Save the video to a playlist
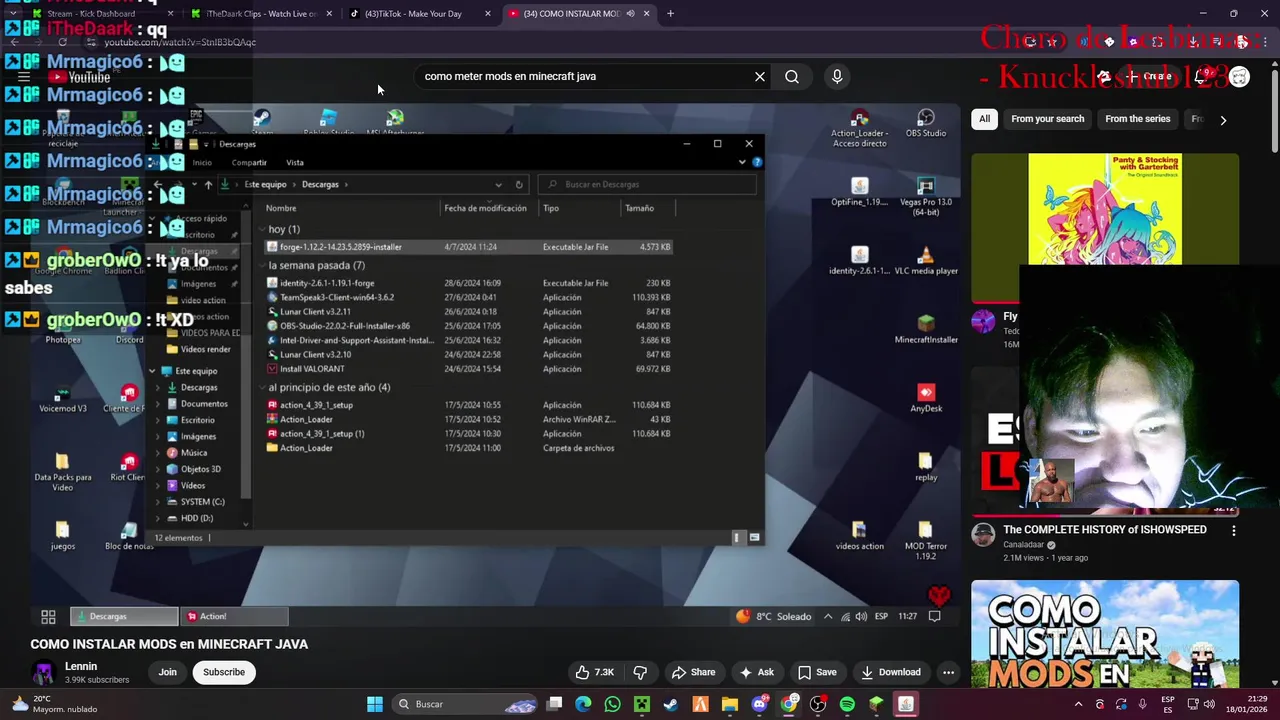The width and height of the screenshot is (1280, 720). [817, 672]
